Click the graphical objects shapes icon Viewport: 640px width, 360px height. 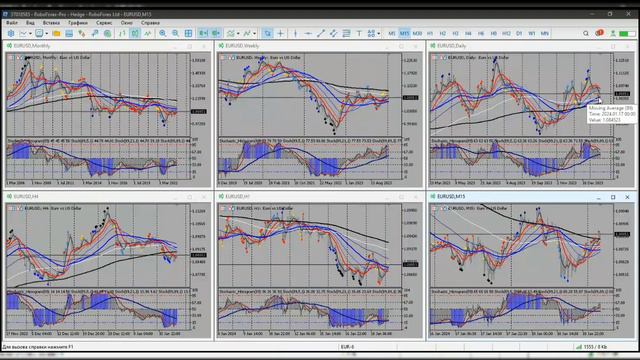click(371, 33)
